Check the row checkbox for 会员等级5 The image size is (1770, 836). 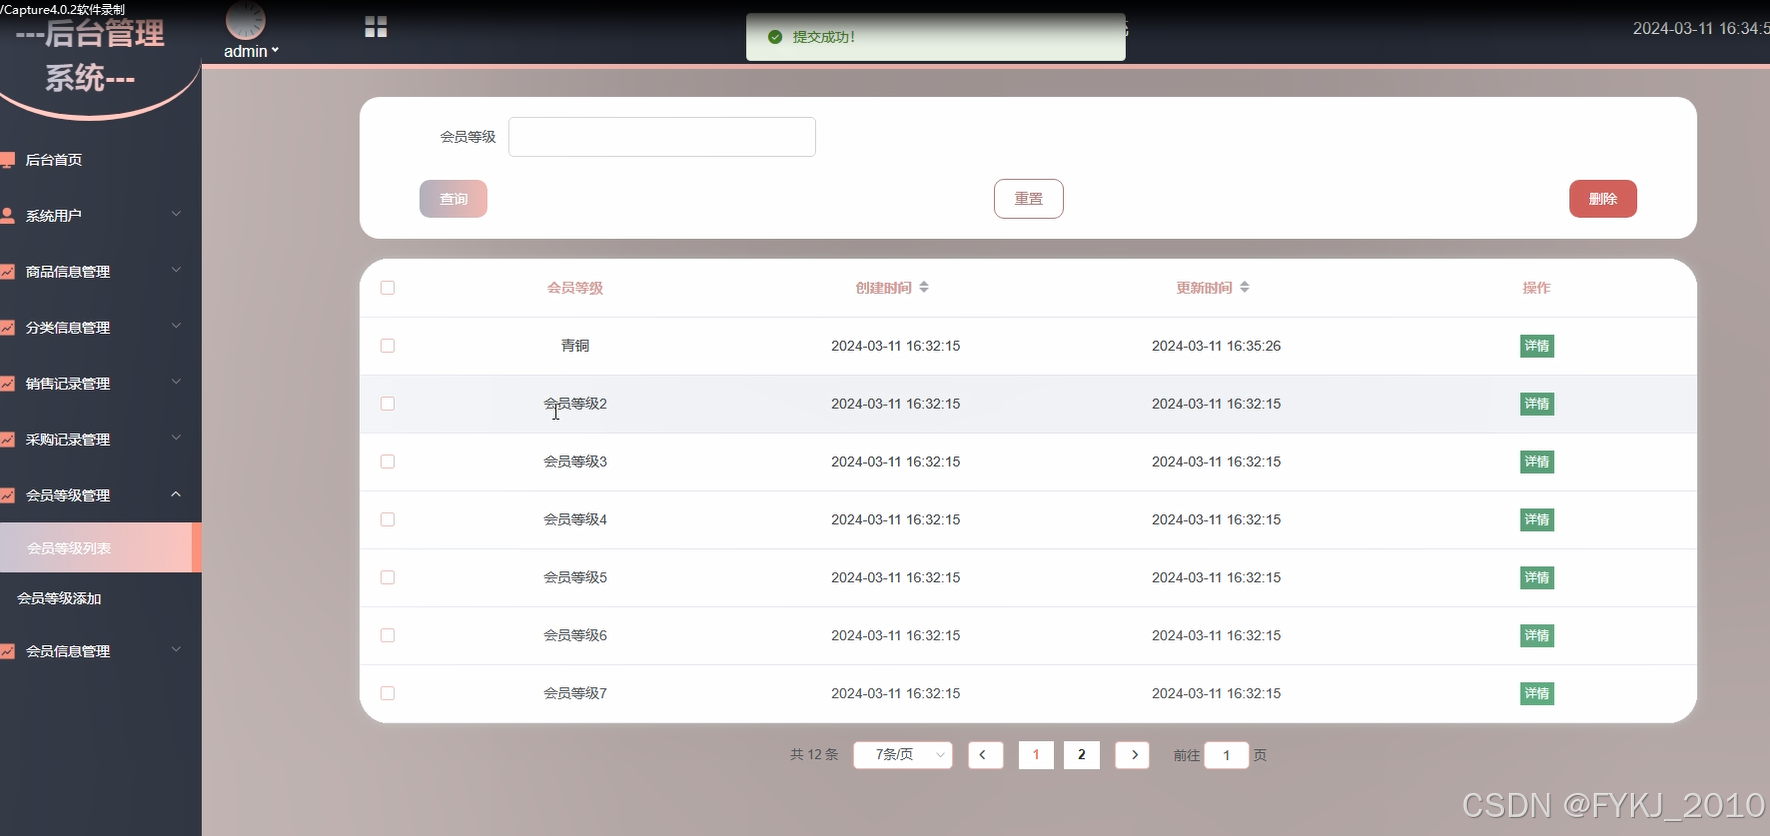coord(388,578)
